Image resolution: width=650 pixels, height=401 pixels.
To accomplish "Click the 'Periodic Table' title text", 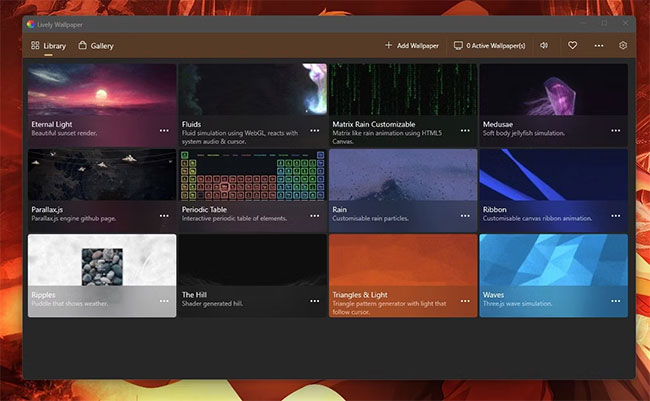I will pos(204,209).
